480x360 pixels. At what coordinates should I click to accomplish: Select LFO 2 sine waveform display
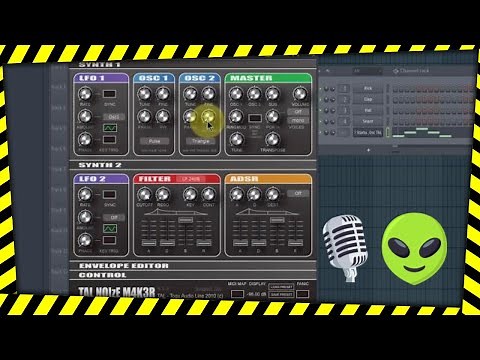pyautogui.click(x=110, y=229)
